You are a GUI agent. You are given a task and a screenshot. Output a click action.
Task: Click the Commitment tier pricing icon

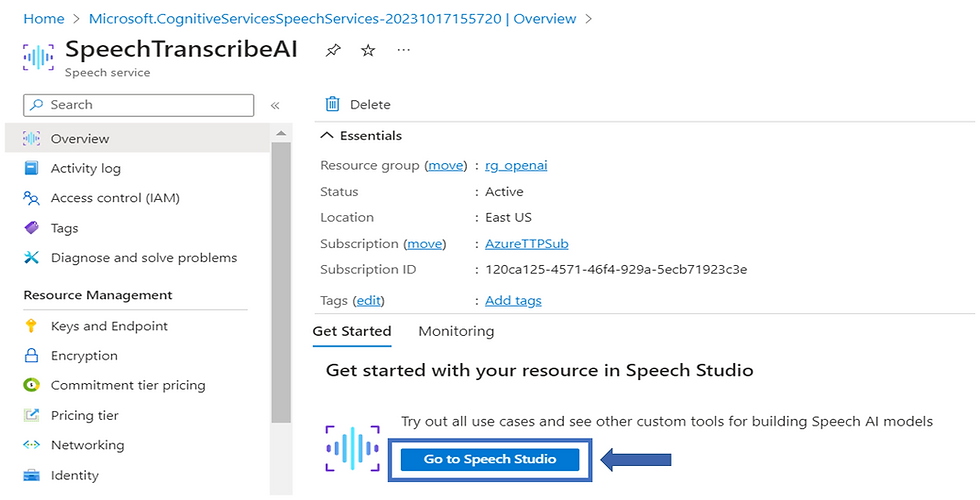point(31,385)
